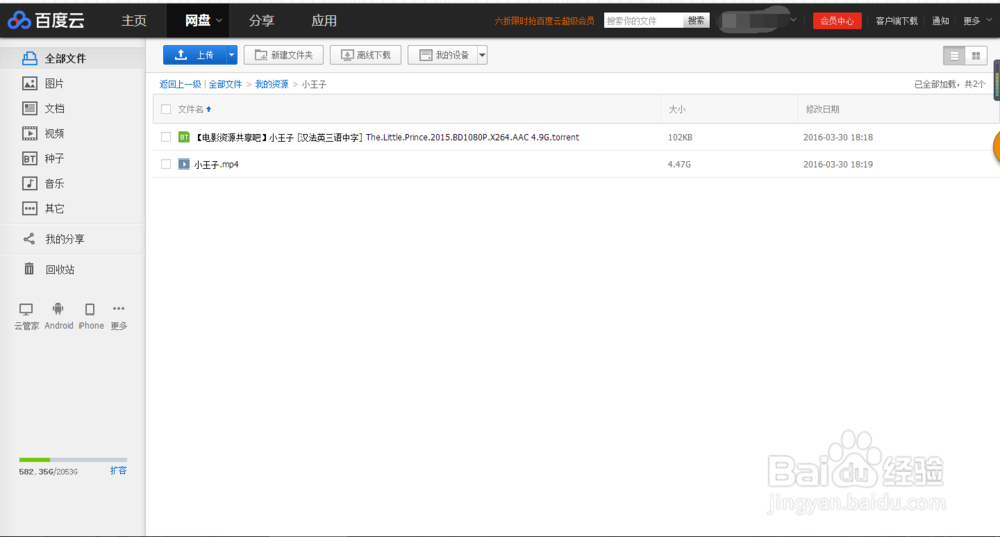Click the orange super-member promo link
Screen dimensions: 1000x537
[x=544, y=21]
